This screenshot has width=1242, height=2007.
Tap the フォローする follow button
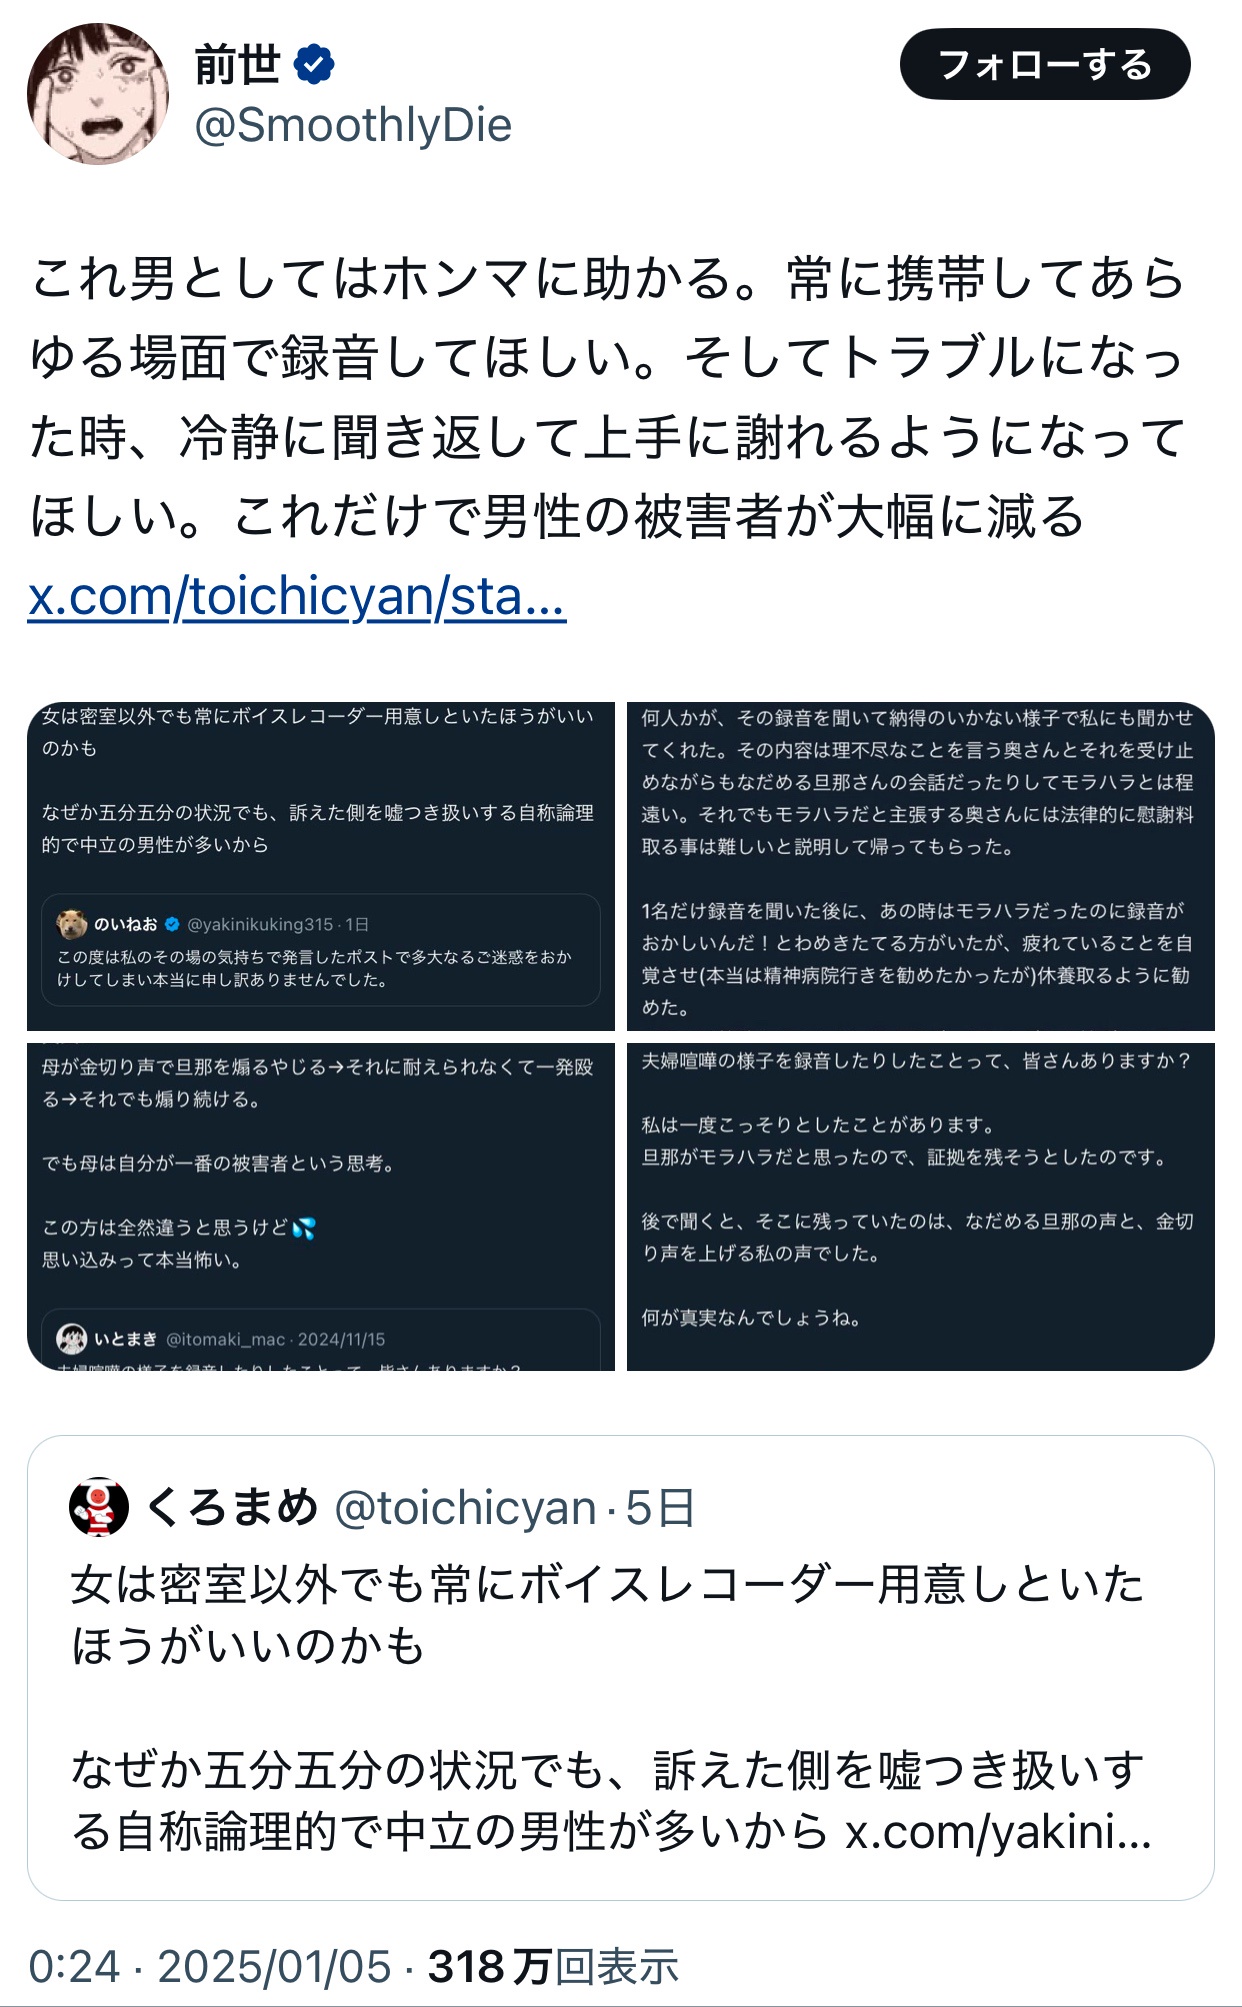click(x=1045, y=65)
